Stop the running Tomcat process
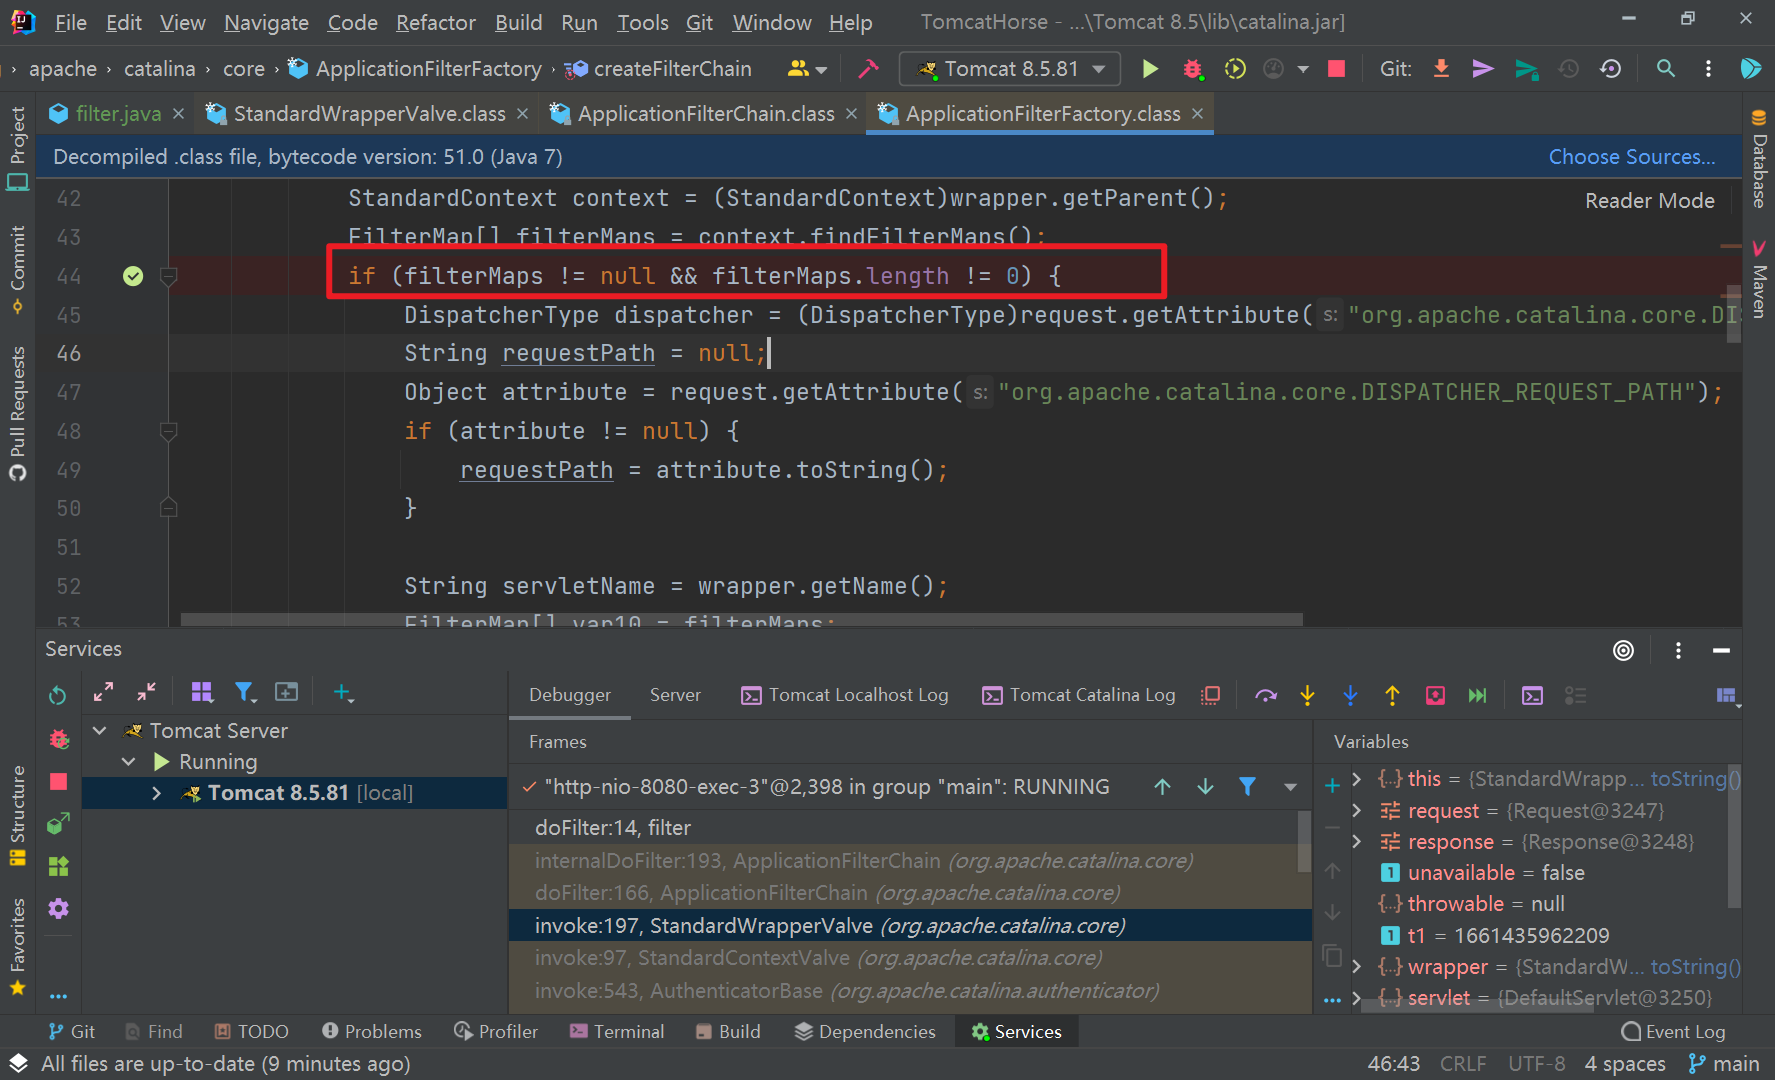This screenshot has width=1775, height=1080. 1337,68
